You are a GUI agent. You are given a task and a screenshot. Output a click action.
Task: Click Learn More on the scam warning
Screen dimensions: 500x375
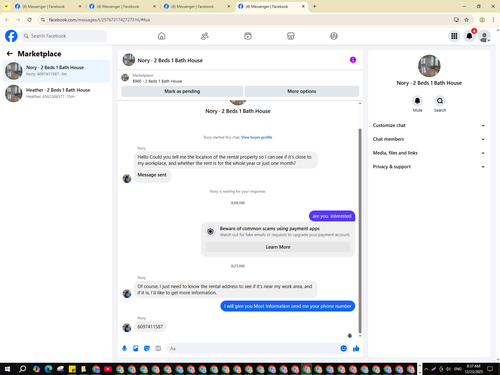point(278,247)
